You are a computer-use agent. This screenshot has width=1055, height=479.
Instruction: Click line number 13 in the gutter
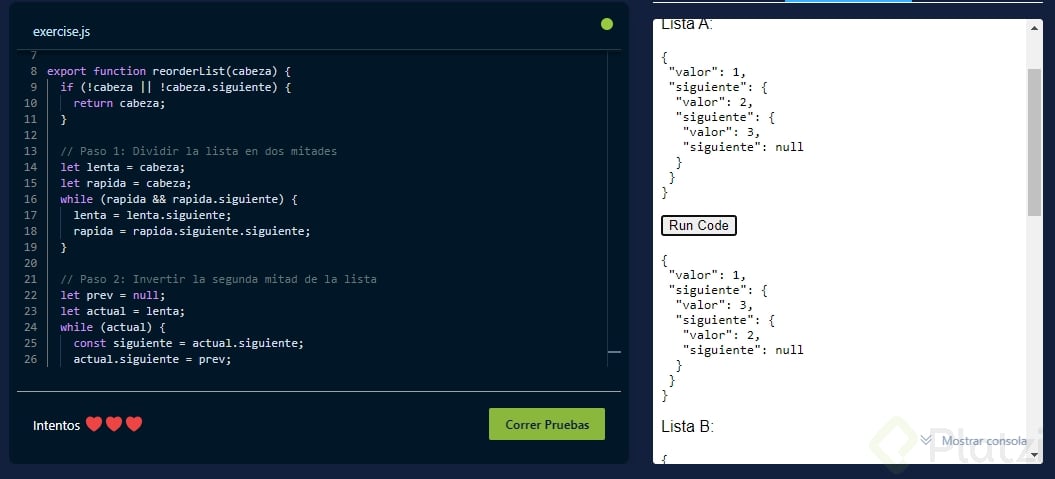pos(30,151)
